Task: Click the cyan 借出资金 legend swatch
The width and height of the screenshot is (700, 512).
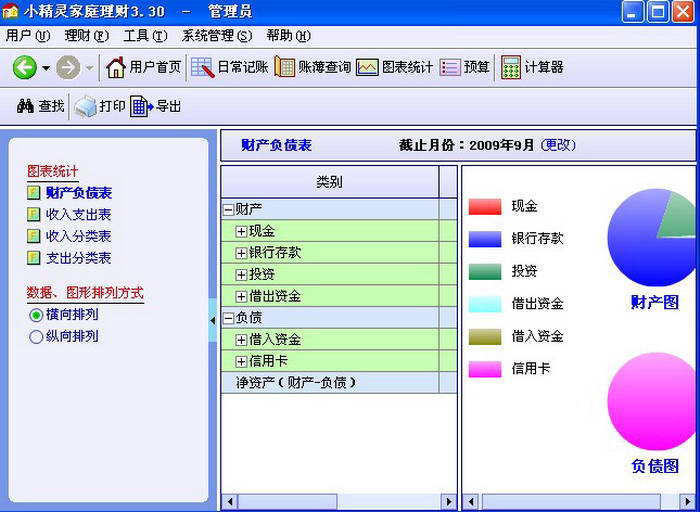Action: pyautogui.click(x=485, y=304)
